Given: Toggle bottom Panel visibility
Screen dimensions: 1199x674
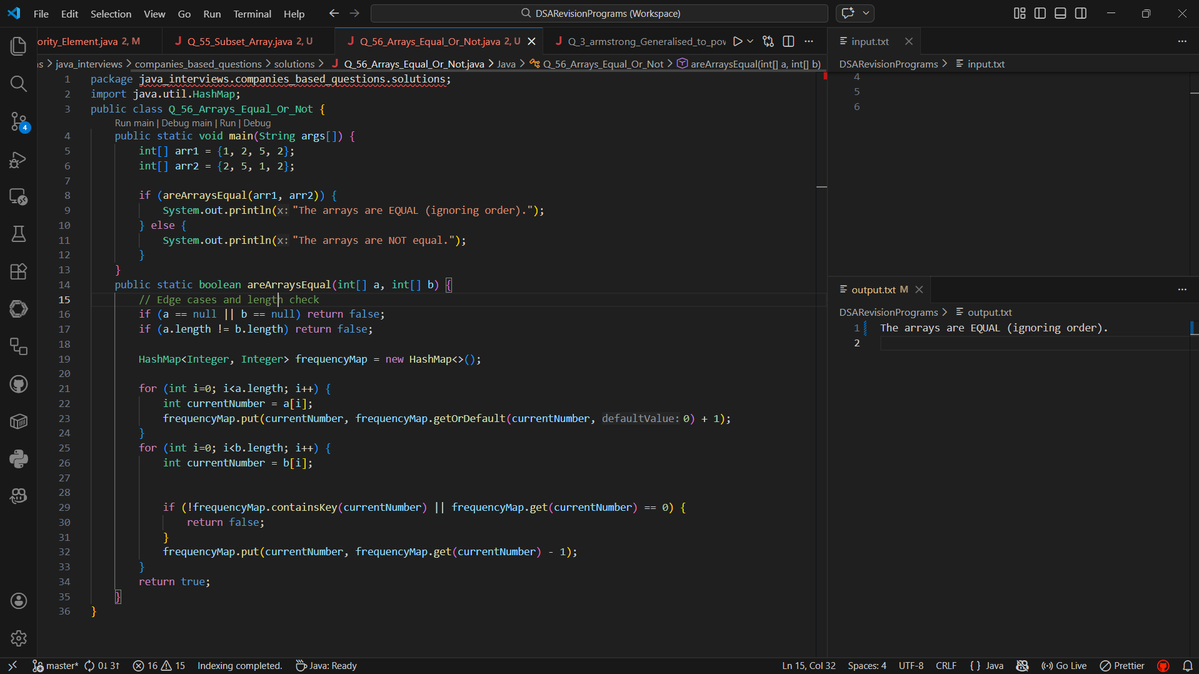Looking at the screenshot, I should tap(1060, 13).
